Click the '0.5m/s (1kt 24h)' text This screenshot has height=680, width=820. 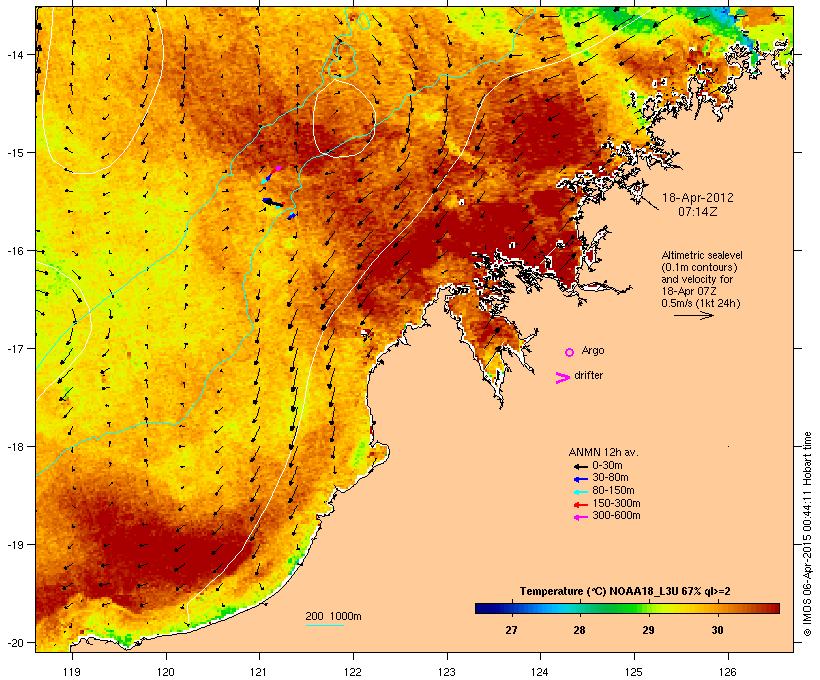(x=701, y=303)
